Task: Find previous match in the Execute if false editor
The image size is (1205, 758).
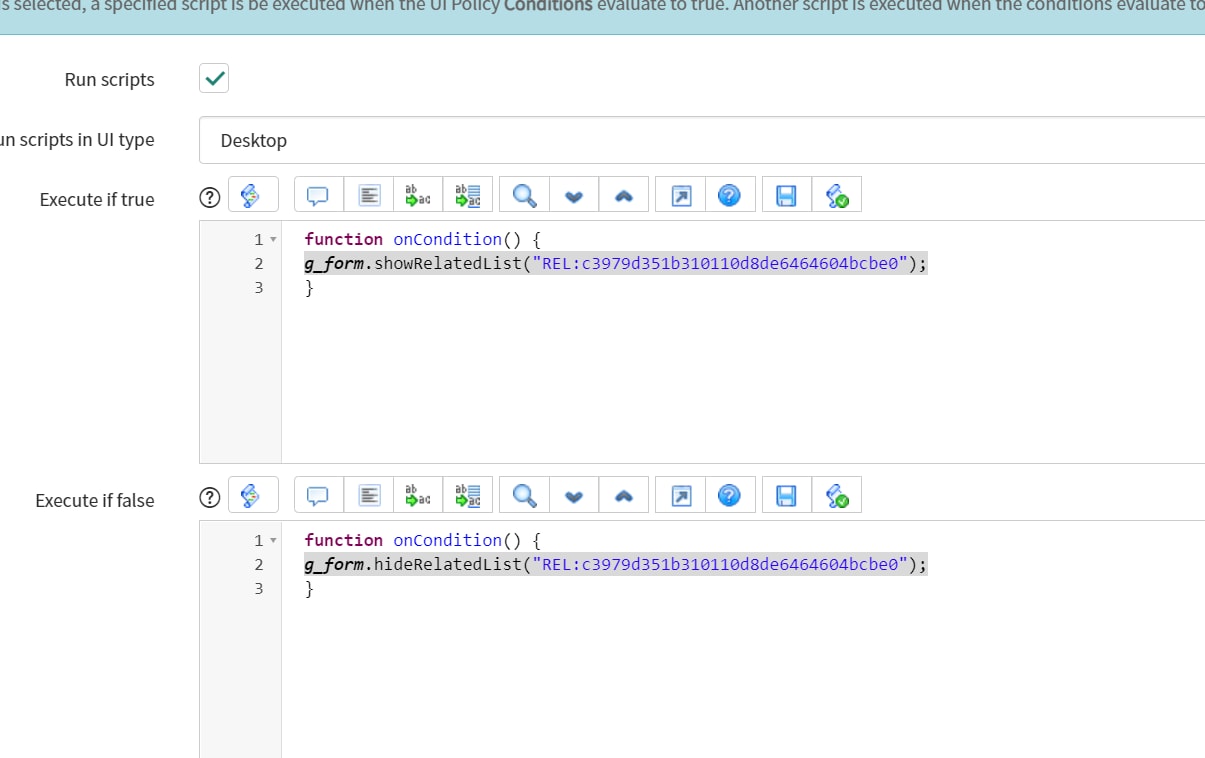Action: tap(623, 494)
